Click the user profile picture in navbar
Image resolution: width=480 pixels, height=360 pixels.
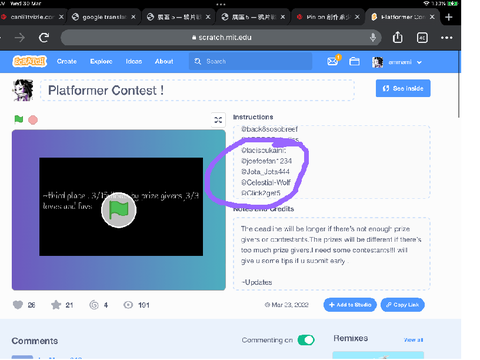pos(377,62)
